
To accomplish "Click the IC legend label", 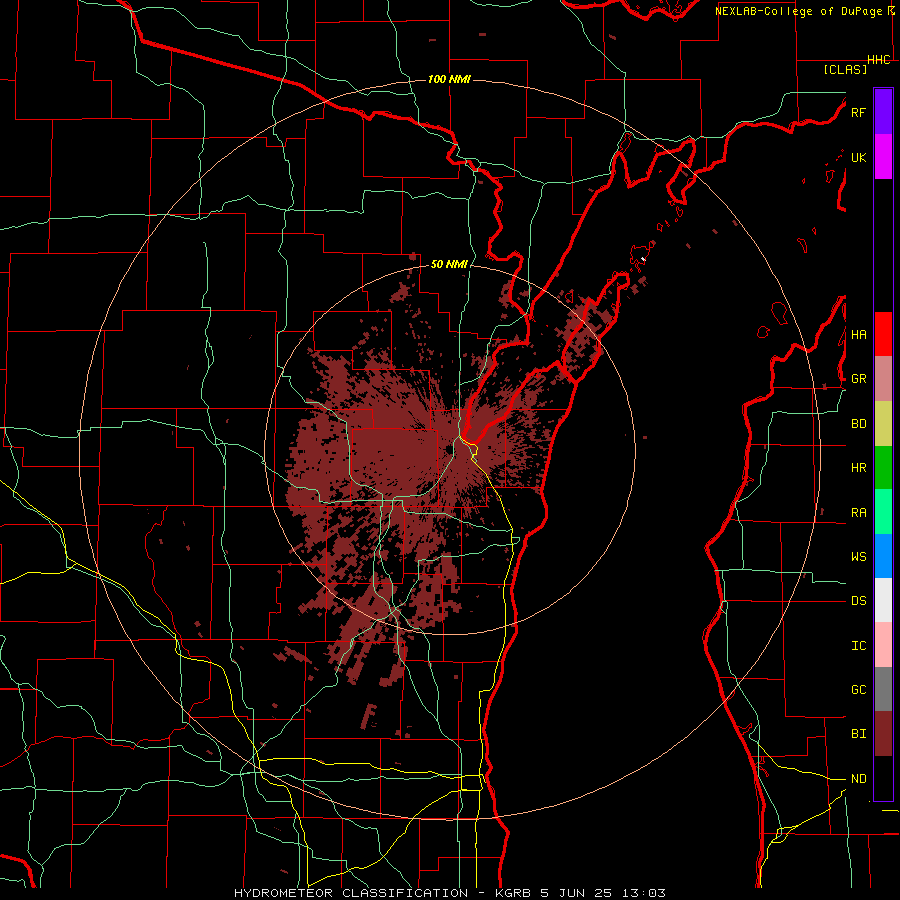I will tap(858, 646).
